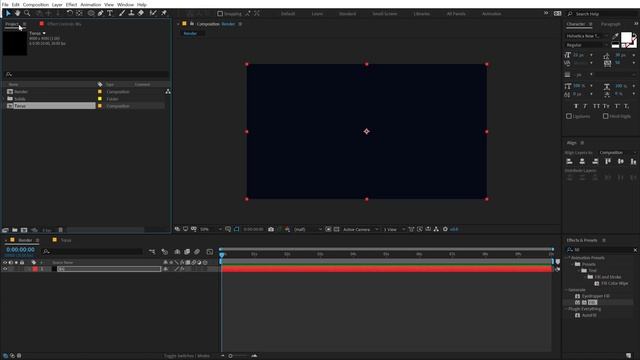
Task: Align layers vertically to center
Action: point(621,162)
